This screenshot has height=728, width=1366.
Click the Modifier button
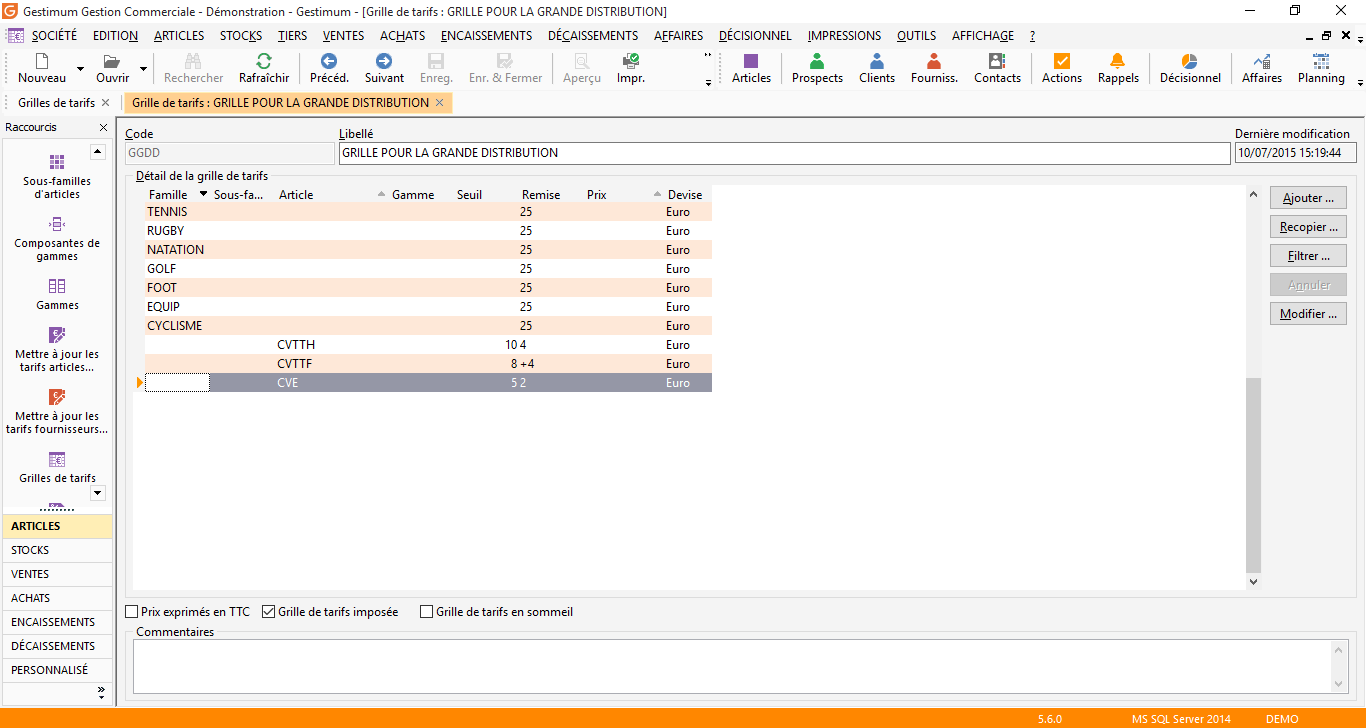(1308, 314)
